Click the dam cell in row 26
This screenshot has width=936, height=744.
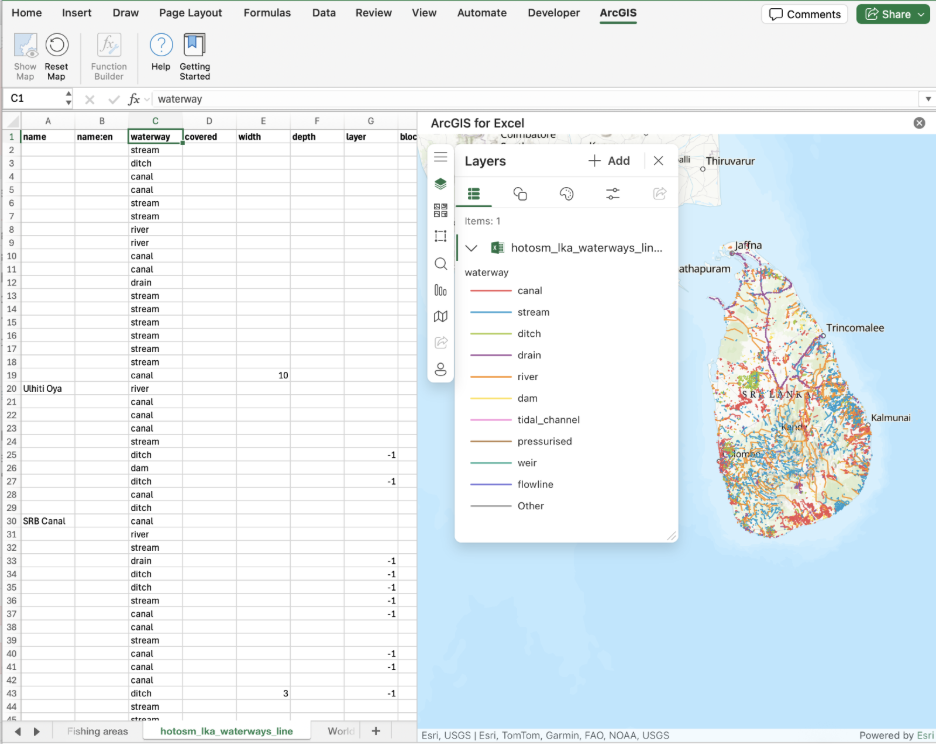coord(155,468)
